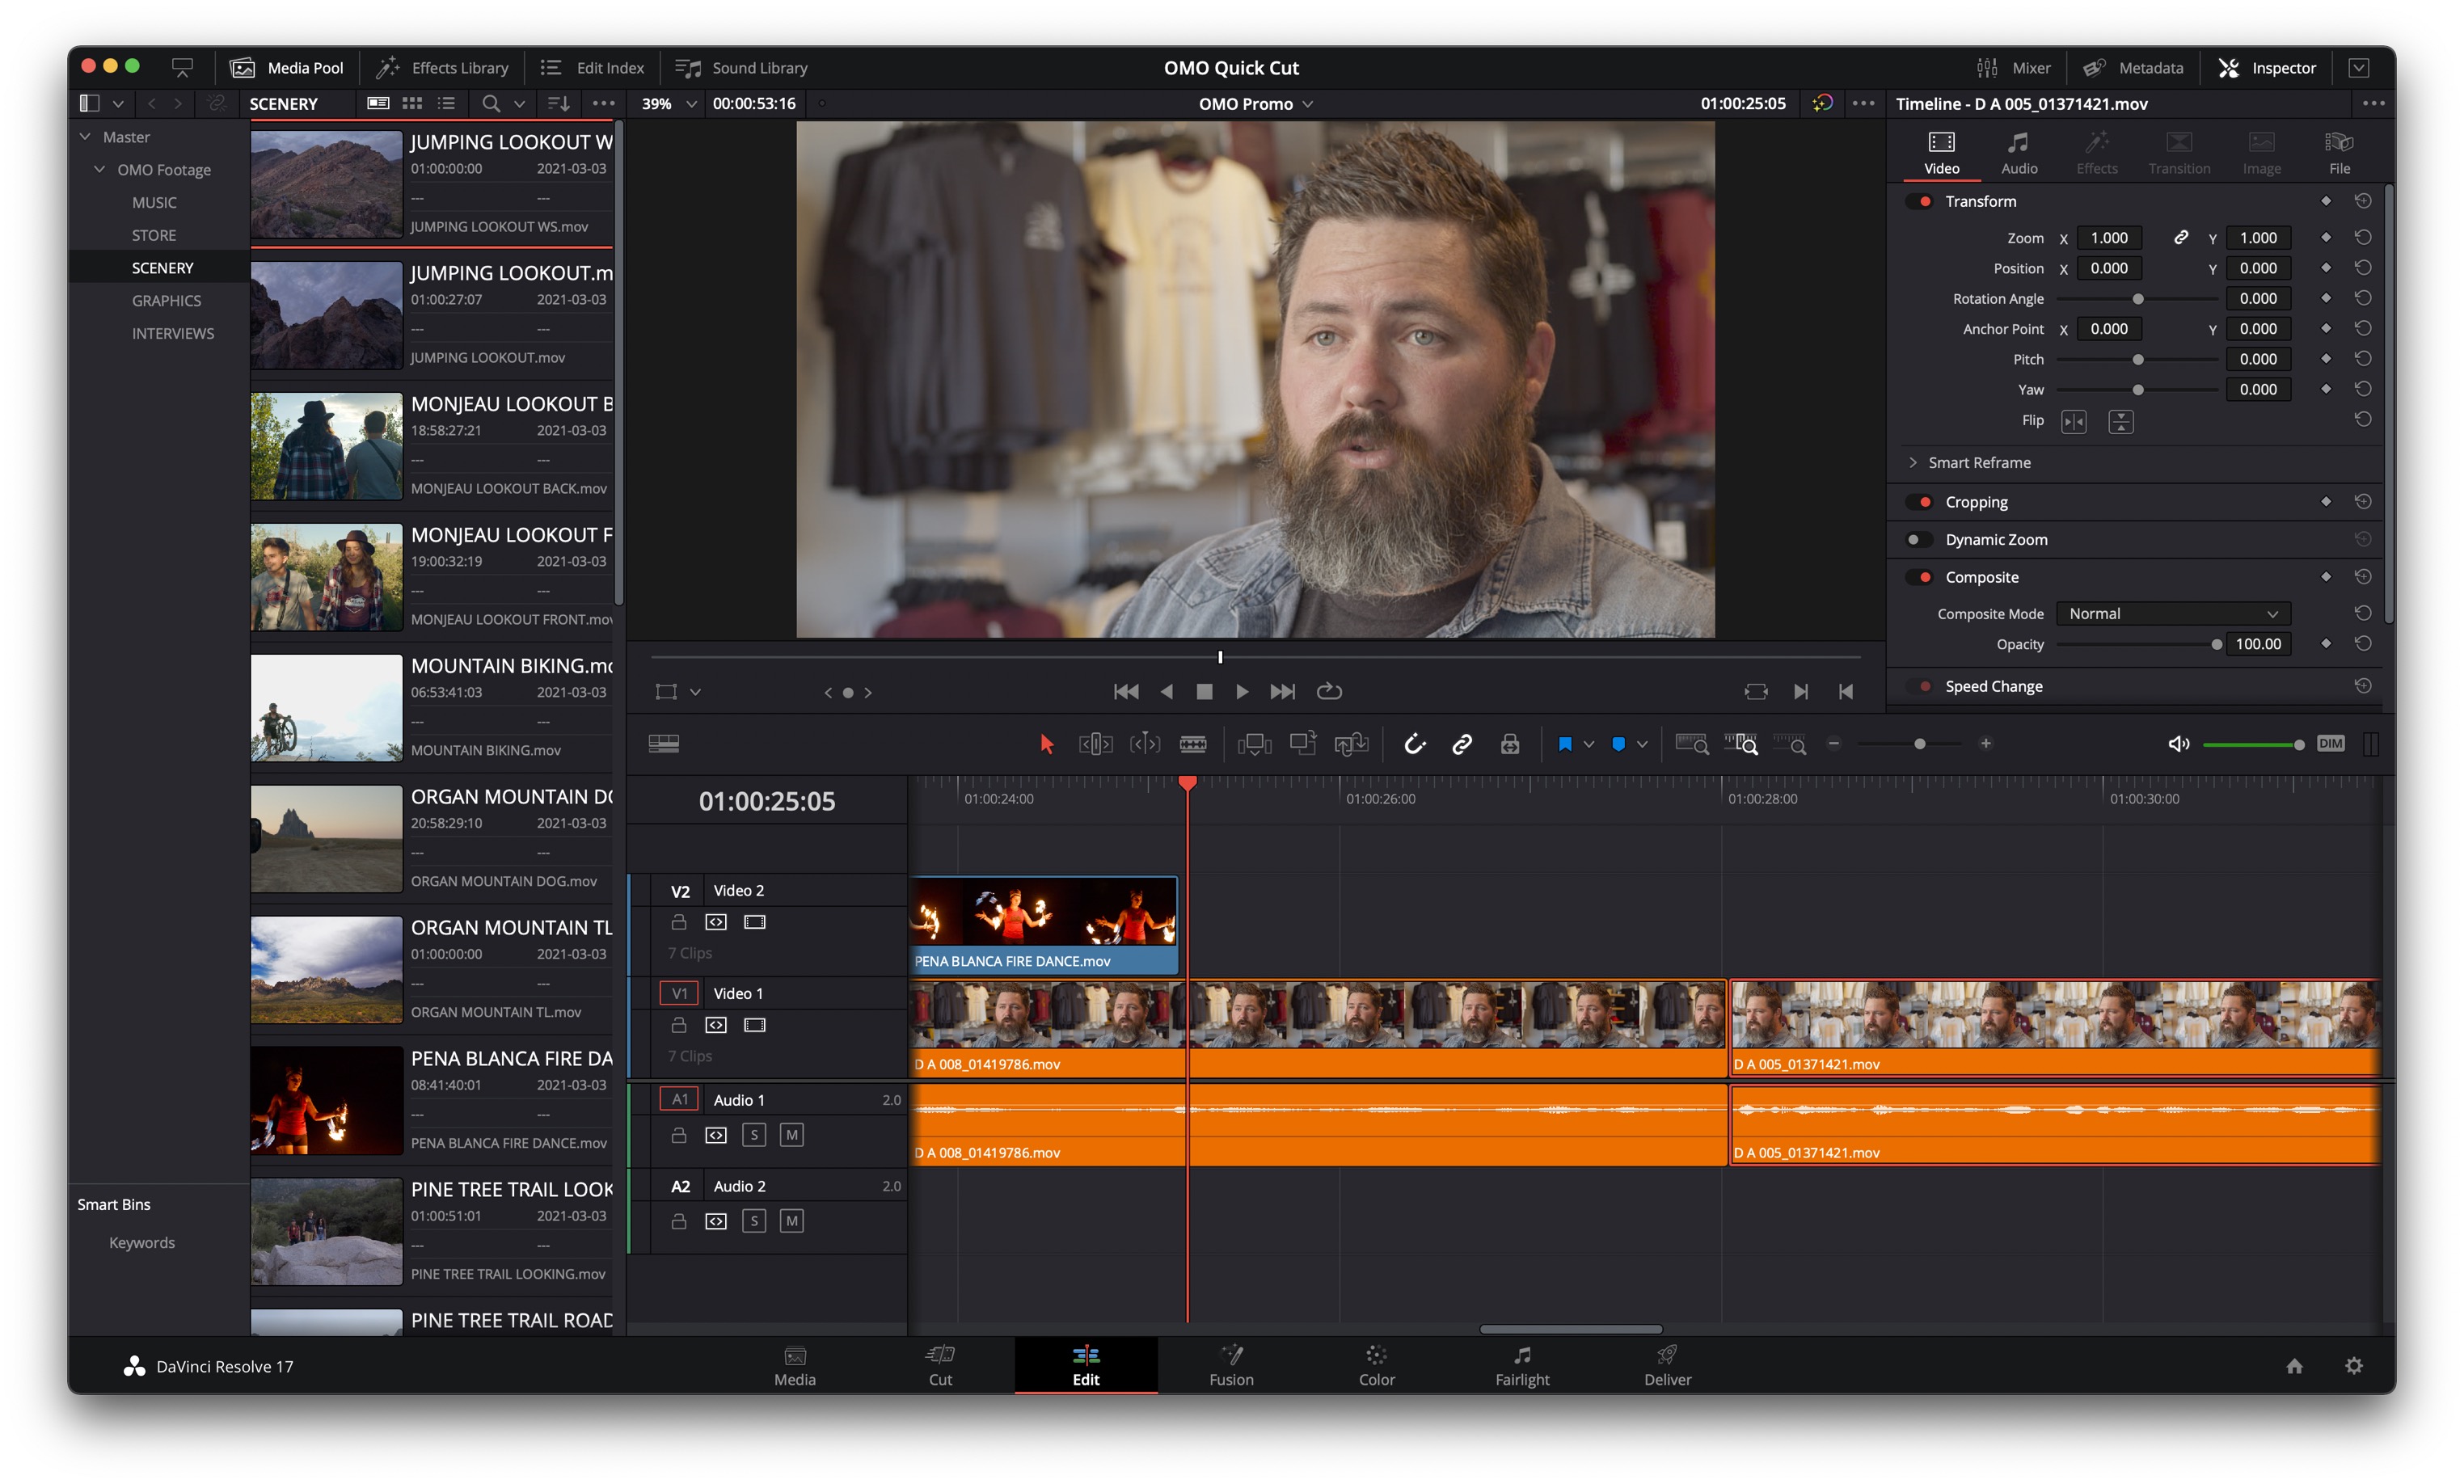Click the Play forward button

click(1241, 692)
